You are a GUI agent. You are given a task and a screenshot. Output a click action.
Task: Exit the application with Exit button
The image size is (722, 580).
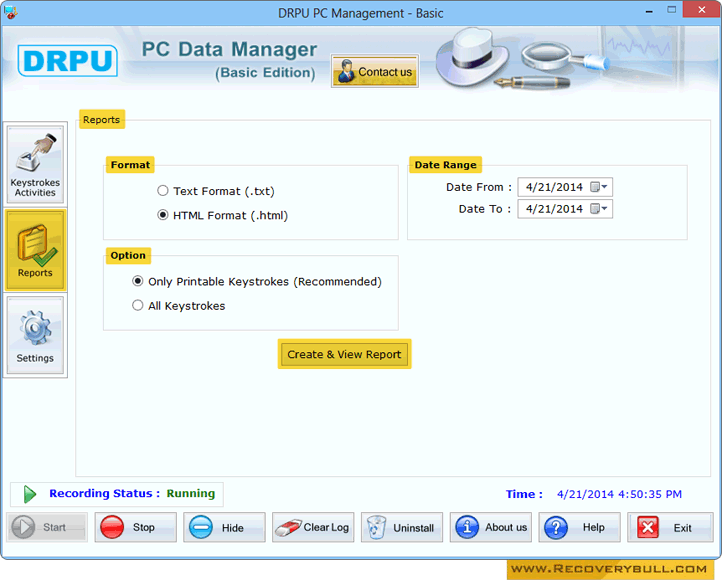coord(670,527)
